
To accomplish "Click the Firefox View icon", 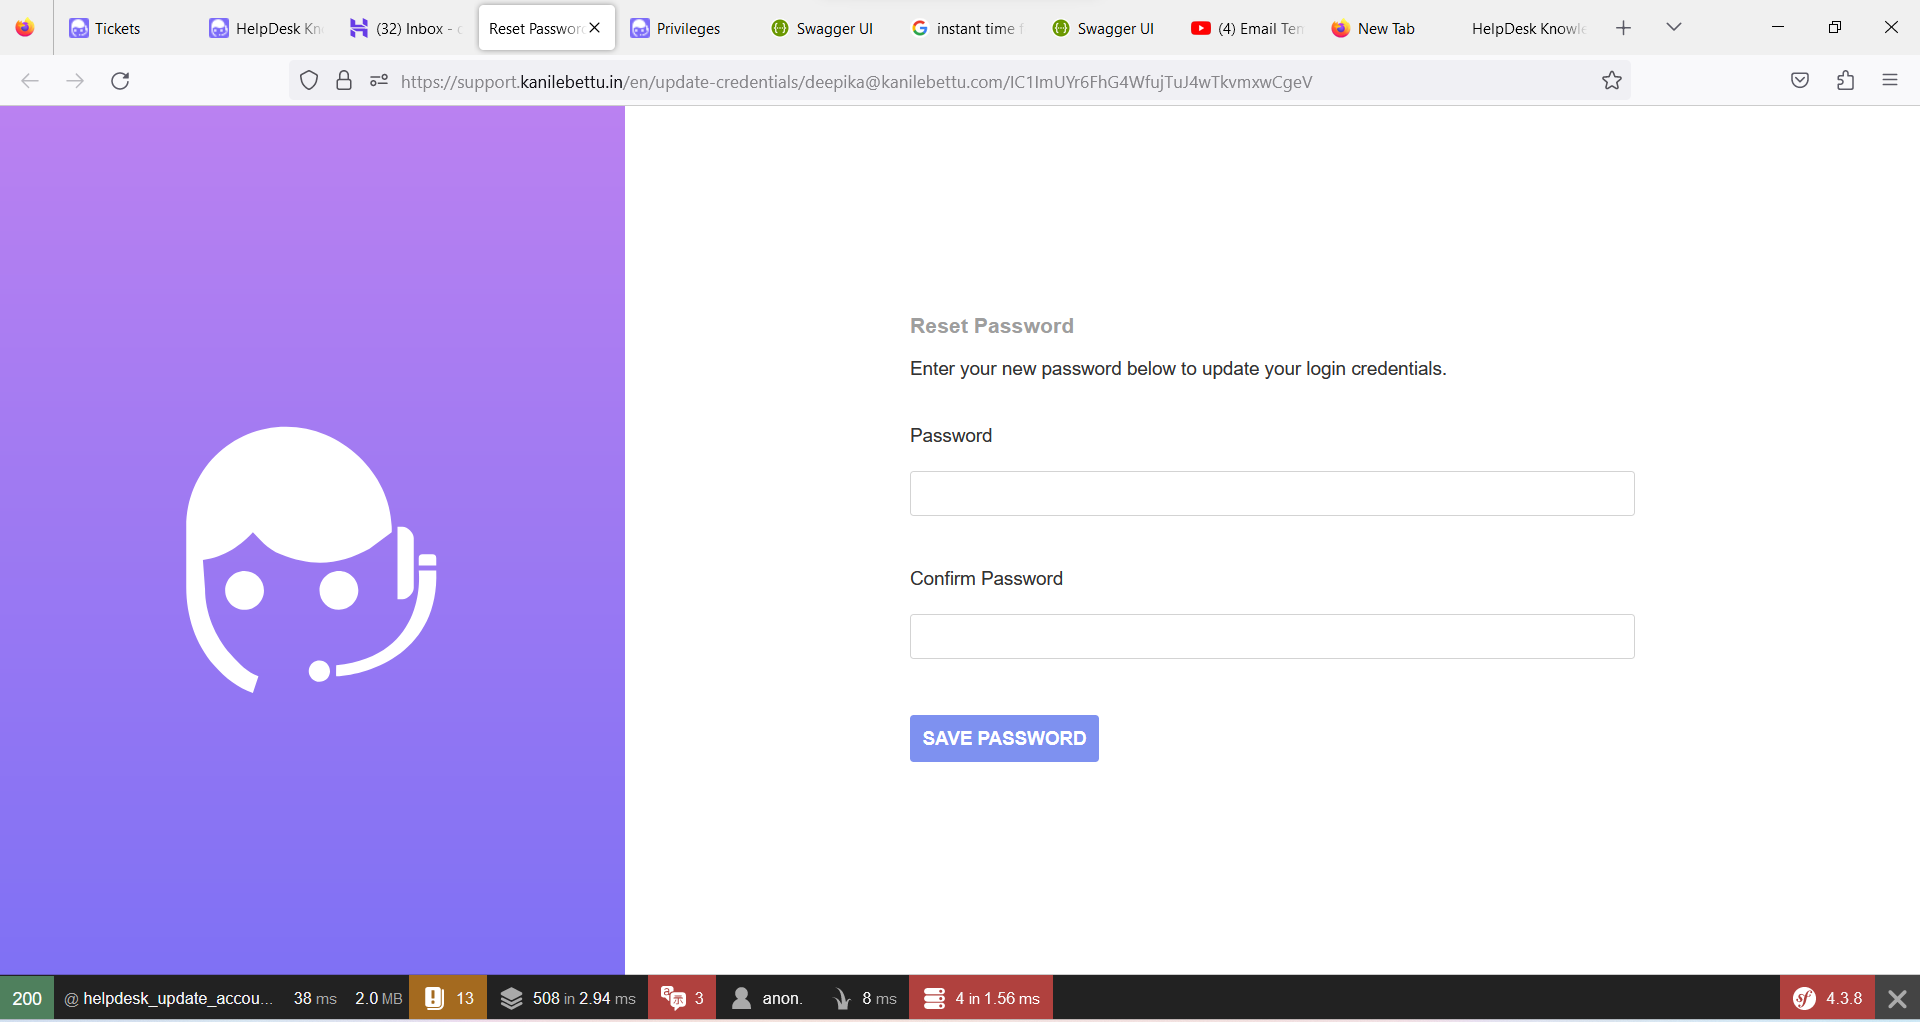I will (x=25, y=28).
